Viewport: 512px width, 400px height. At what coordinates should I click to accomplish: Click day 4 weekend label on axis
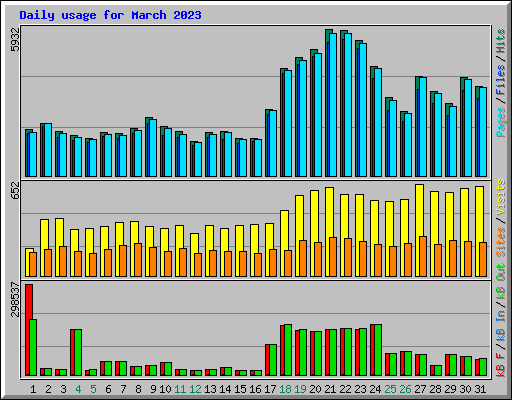pyautogui.click(x=78, y=389)
